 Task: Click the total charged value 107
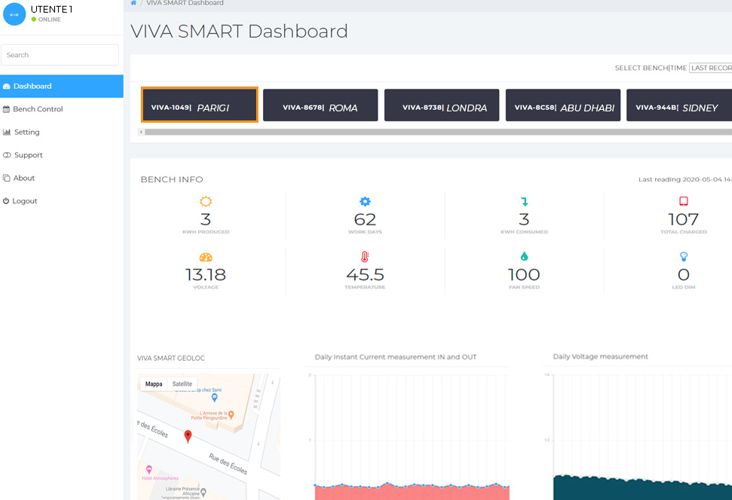683,219
